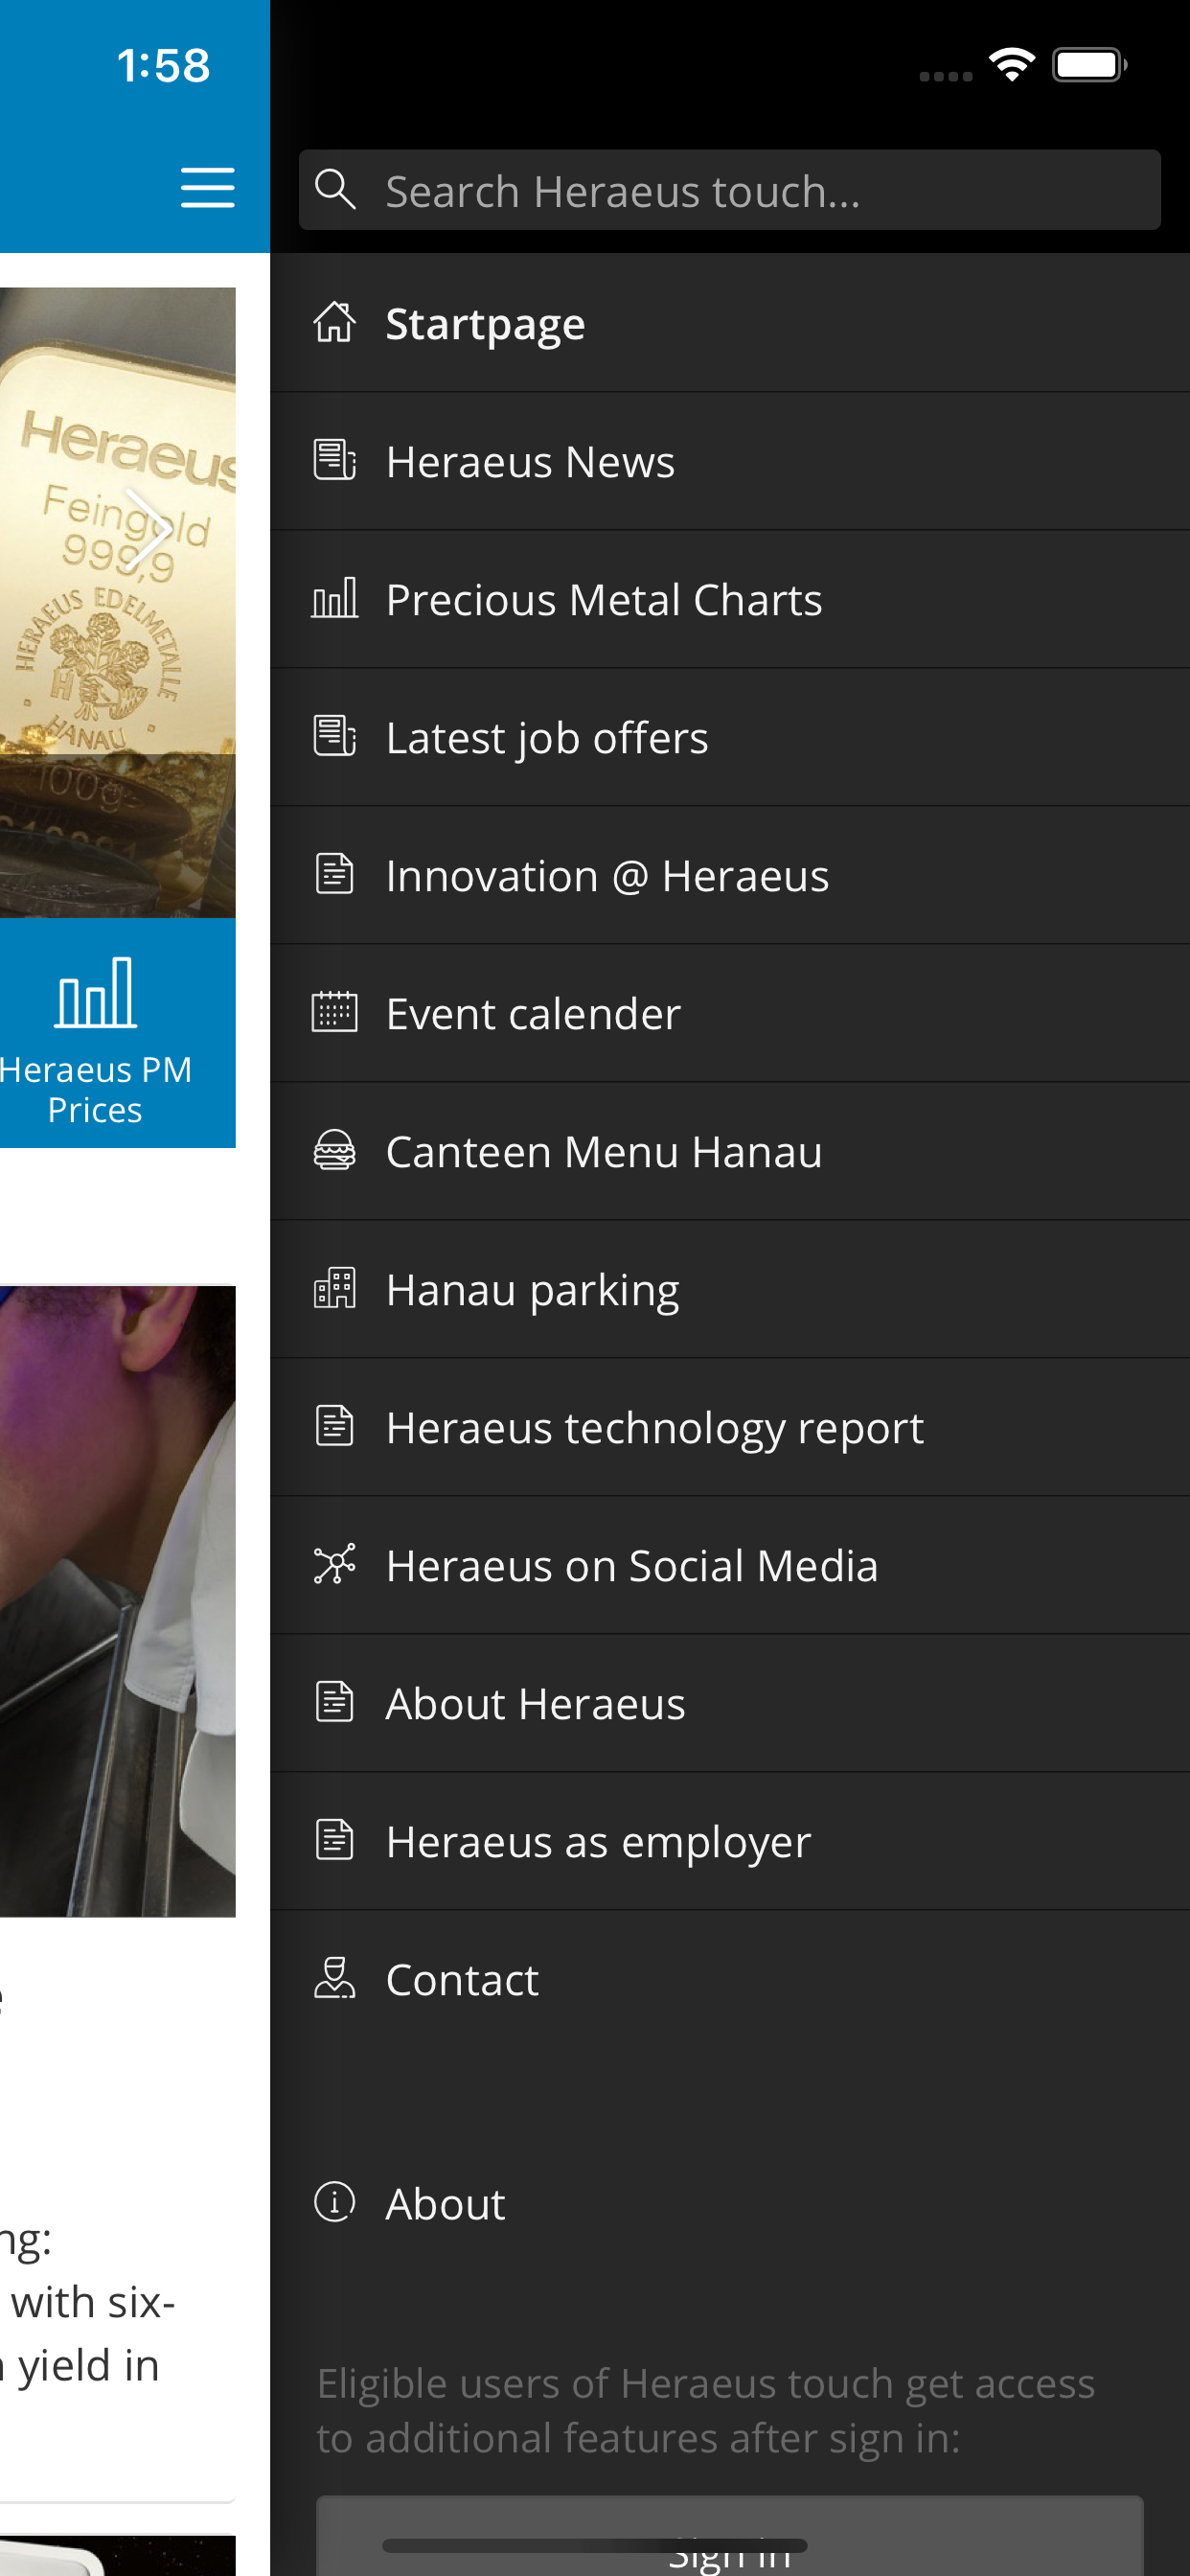The image size is (1190, 2576).
Task: Tap the Startpage home icon
Action: point(334,323)
